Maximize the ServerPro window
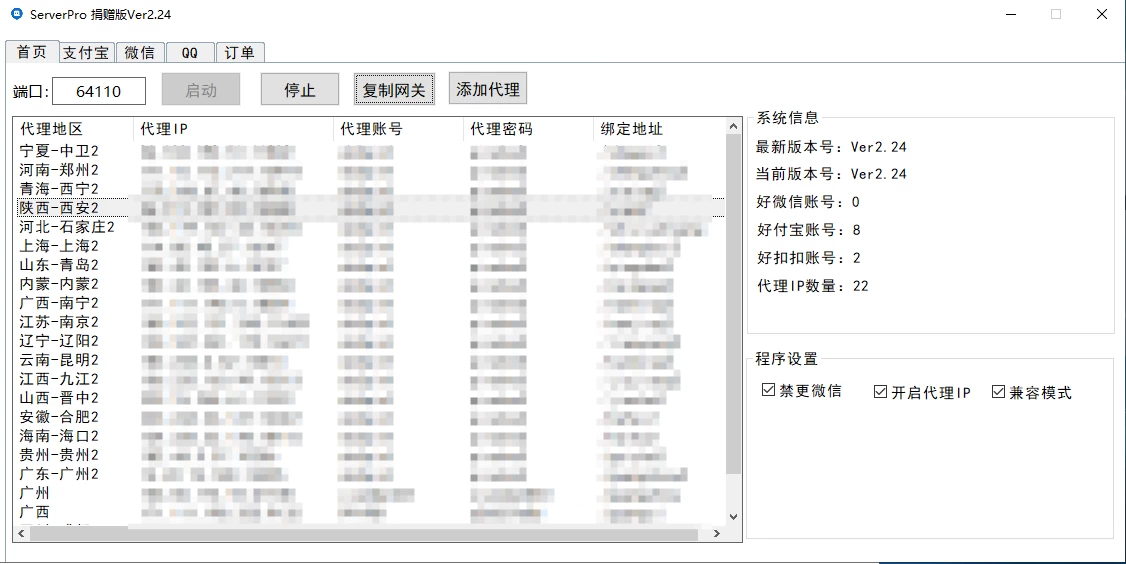This screenshot has width=1126, height=564. point(1056,14)
